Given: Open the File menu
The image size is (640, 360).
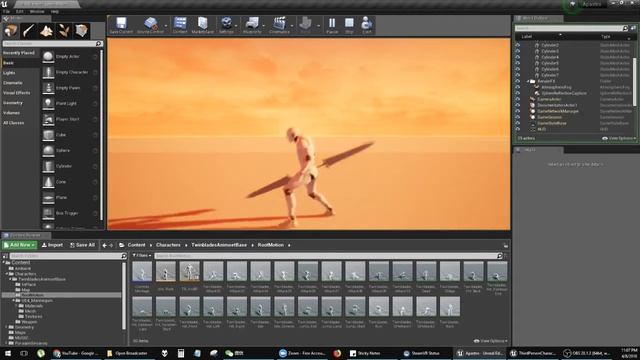Looking at the screenshot, I should (7, 11).
